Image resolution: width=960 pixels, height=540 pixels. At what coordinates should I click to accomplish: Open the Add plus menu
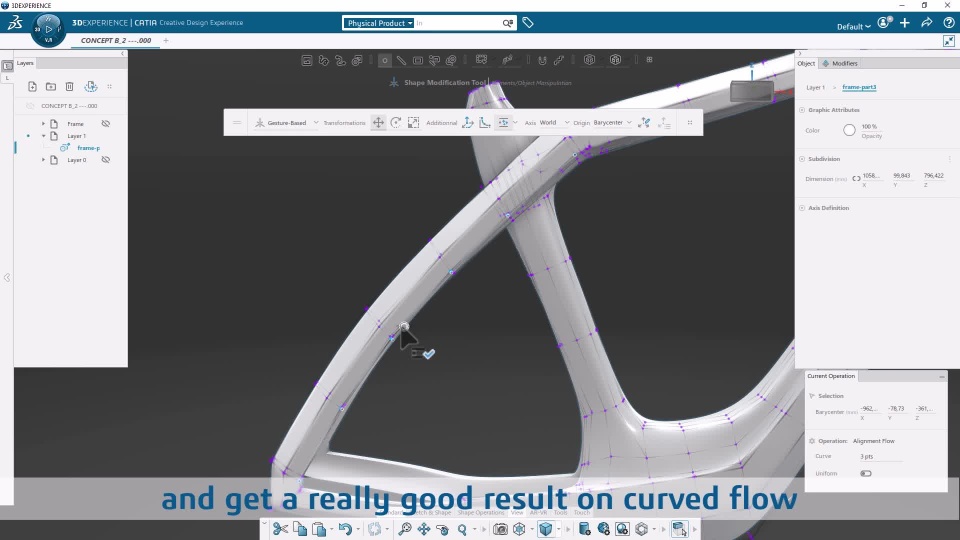pyautogui.click(x=905, y=23)
